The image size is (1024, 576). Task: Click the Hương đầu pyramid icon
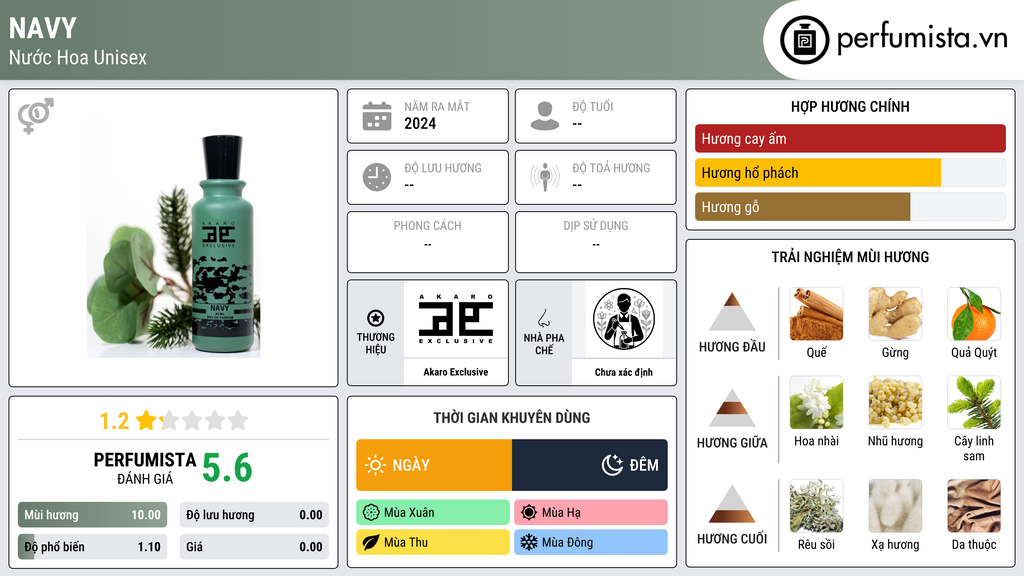[x=732, y=312]
